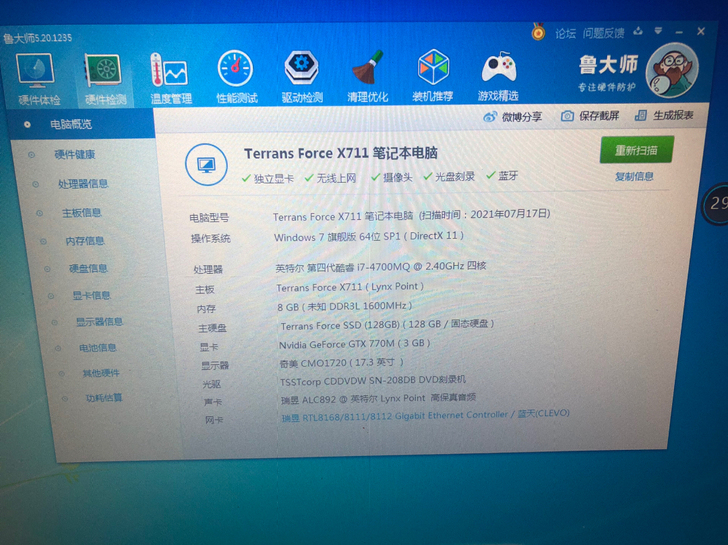728x545 pixels.
Task: Click the Terrans Force X711 笔记本电脑 heading
Action: pos(341,153)
